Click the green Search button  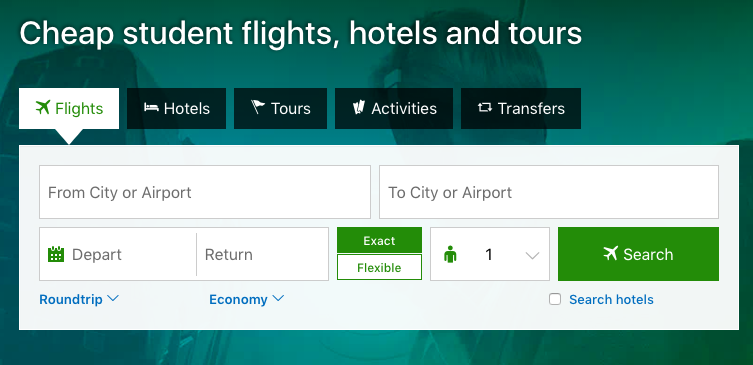638,254
